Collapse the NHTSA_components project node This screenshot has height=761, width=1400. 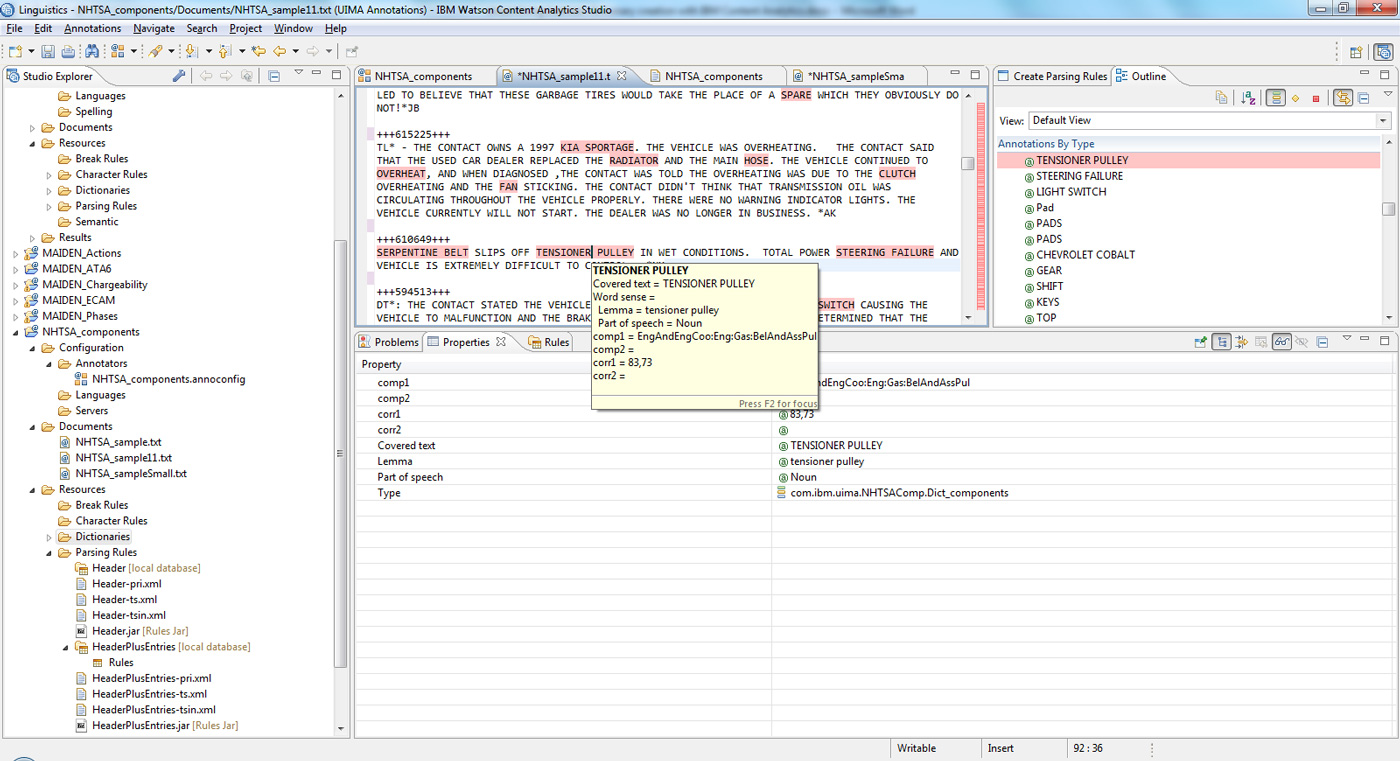point(15,332)
